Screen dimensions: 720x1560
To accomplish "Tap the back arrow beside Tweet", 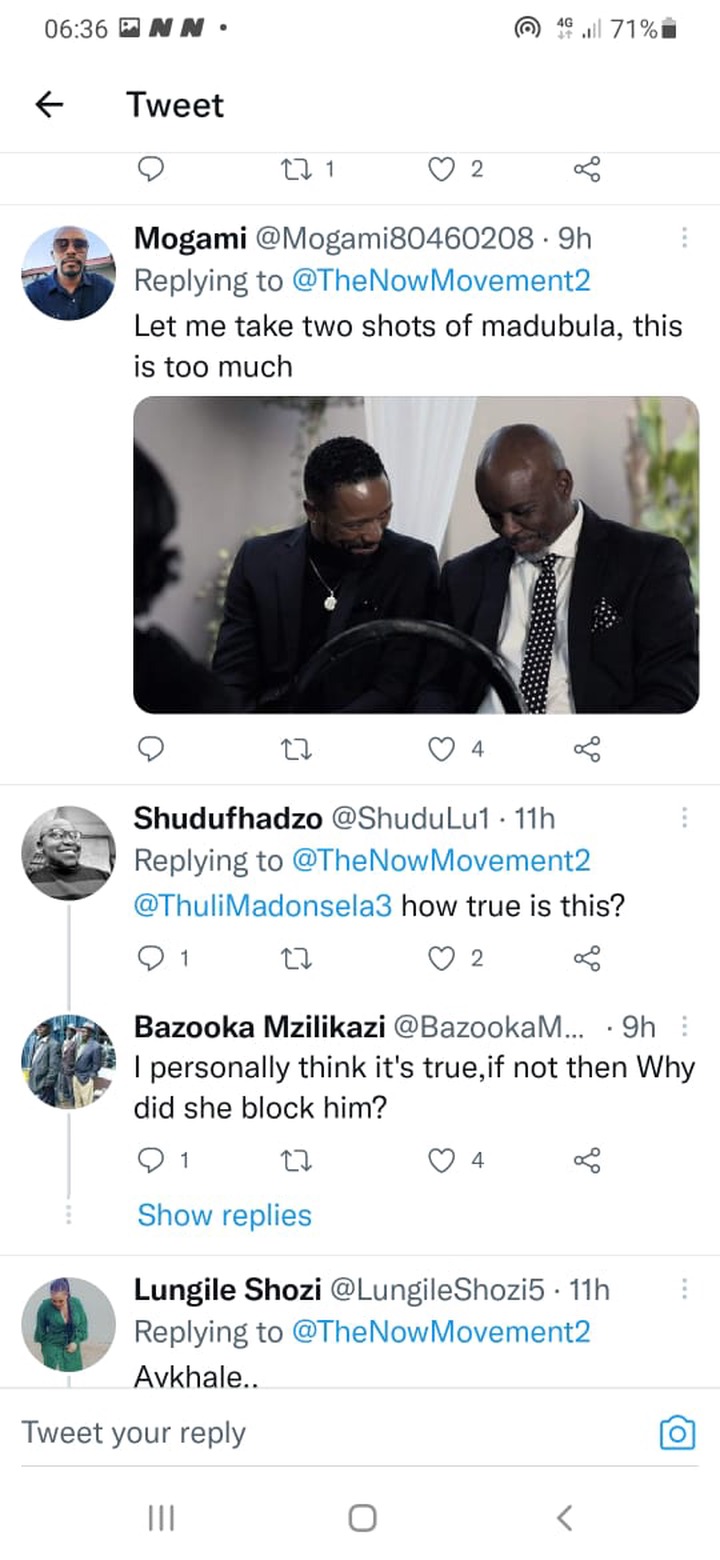I will click(49, 105).
